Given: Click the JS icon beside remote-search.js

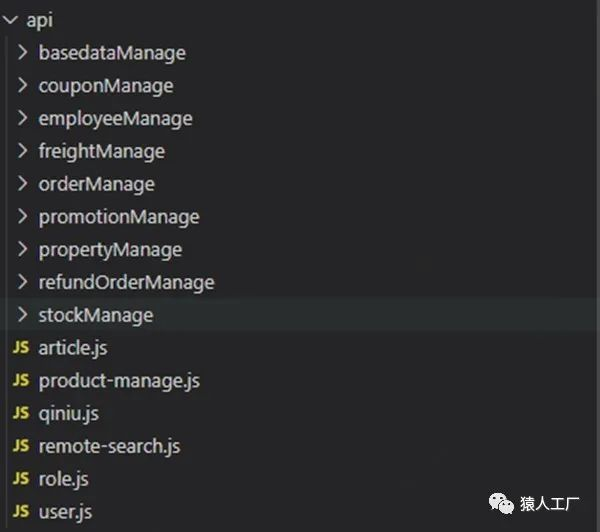Looking at the screenshot, I should tap(21, 446).
